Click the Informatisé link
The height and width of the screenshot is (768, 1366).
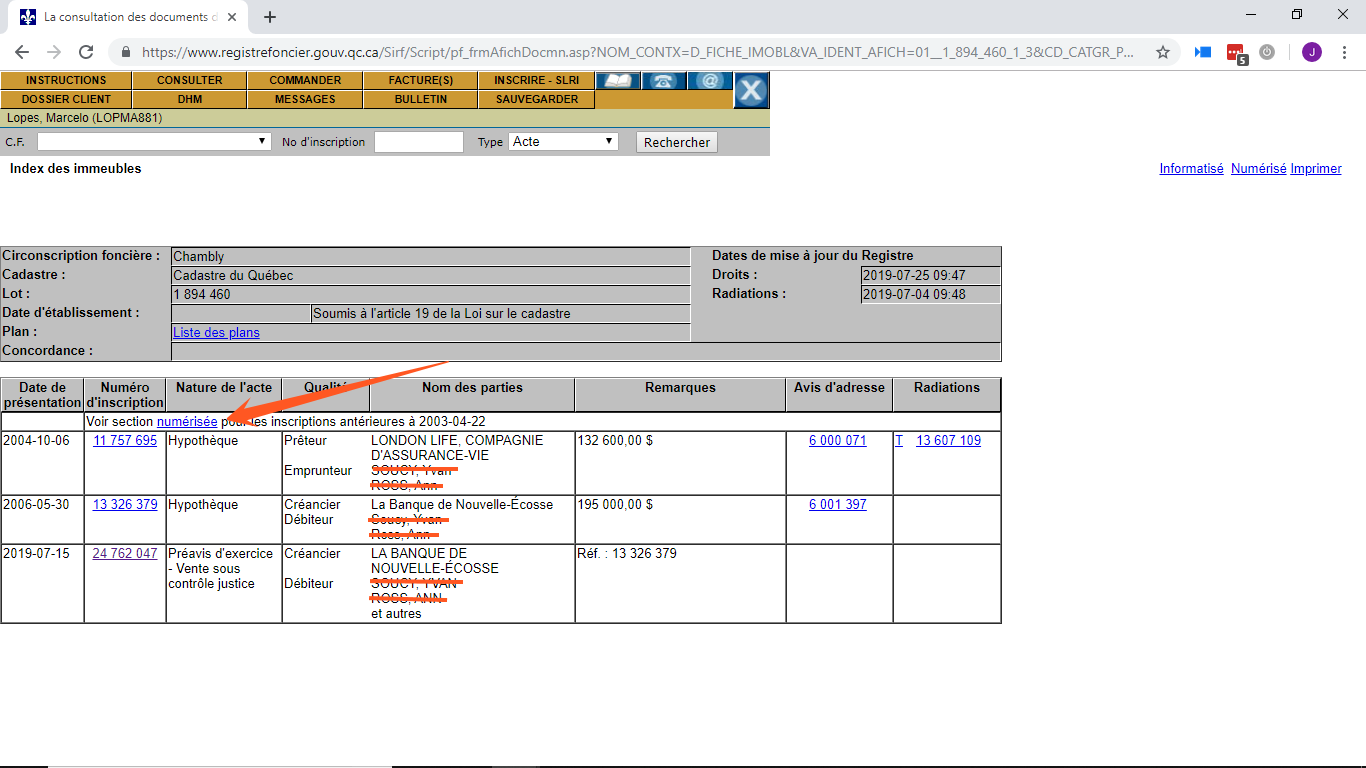pos(1191,169)
